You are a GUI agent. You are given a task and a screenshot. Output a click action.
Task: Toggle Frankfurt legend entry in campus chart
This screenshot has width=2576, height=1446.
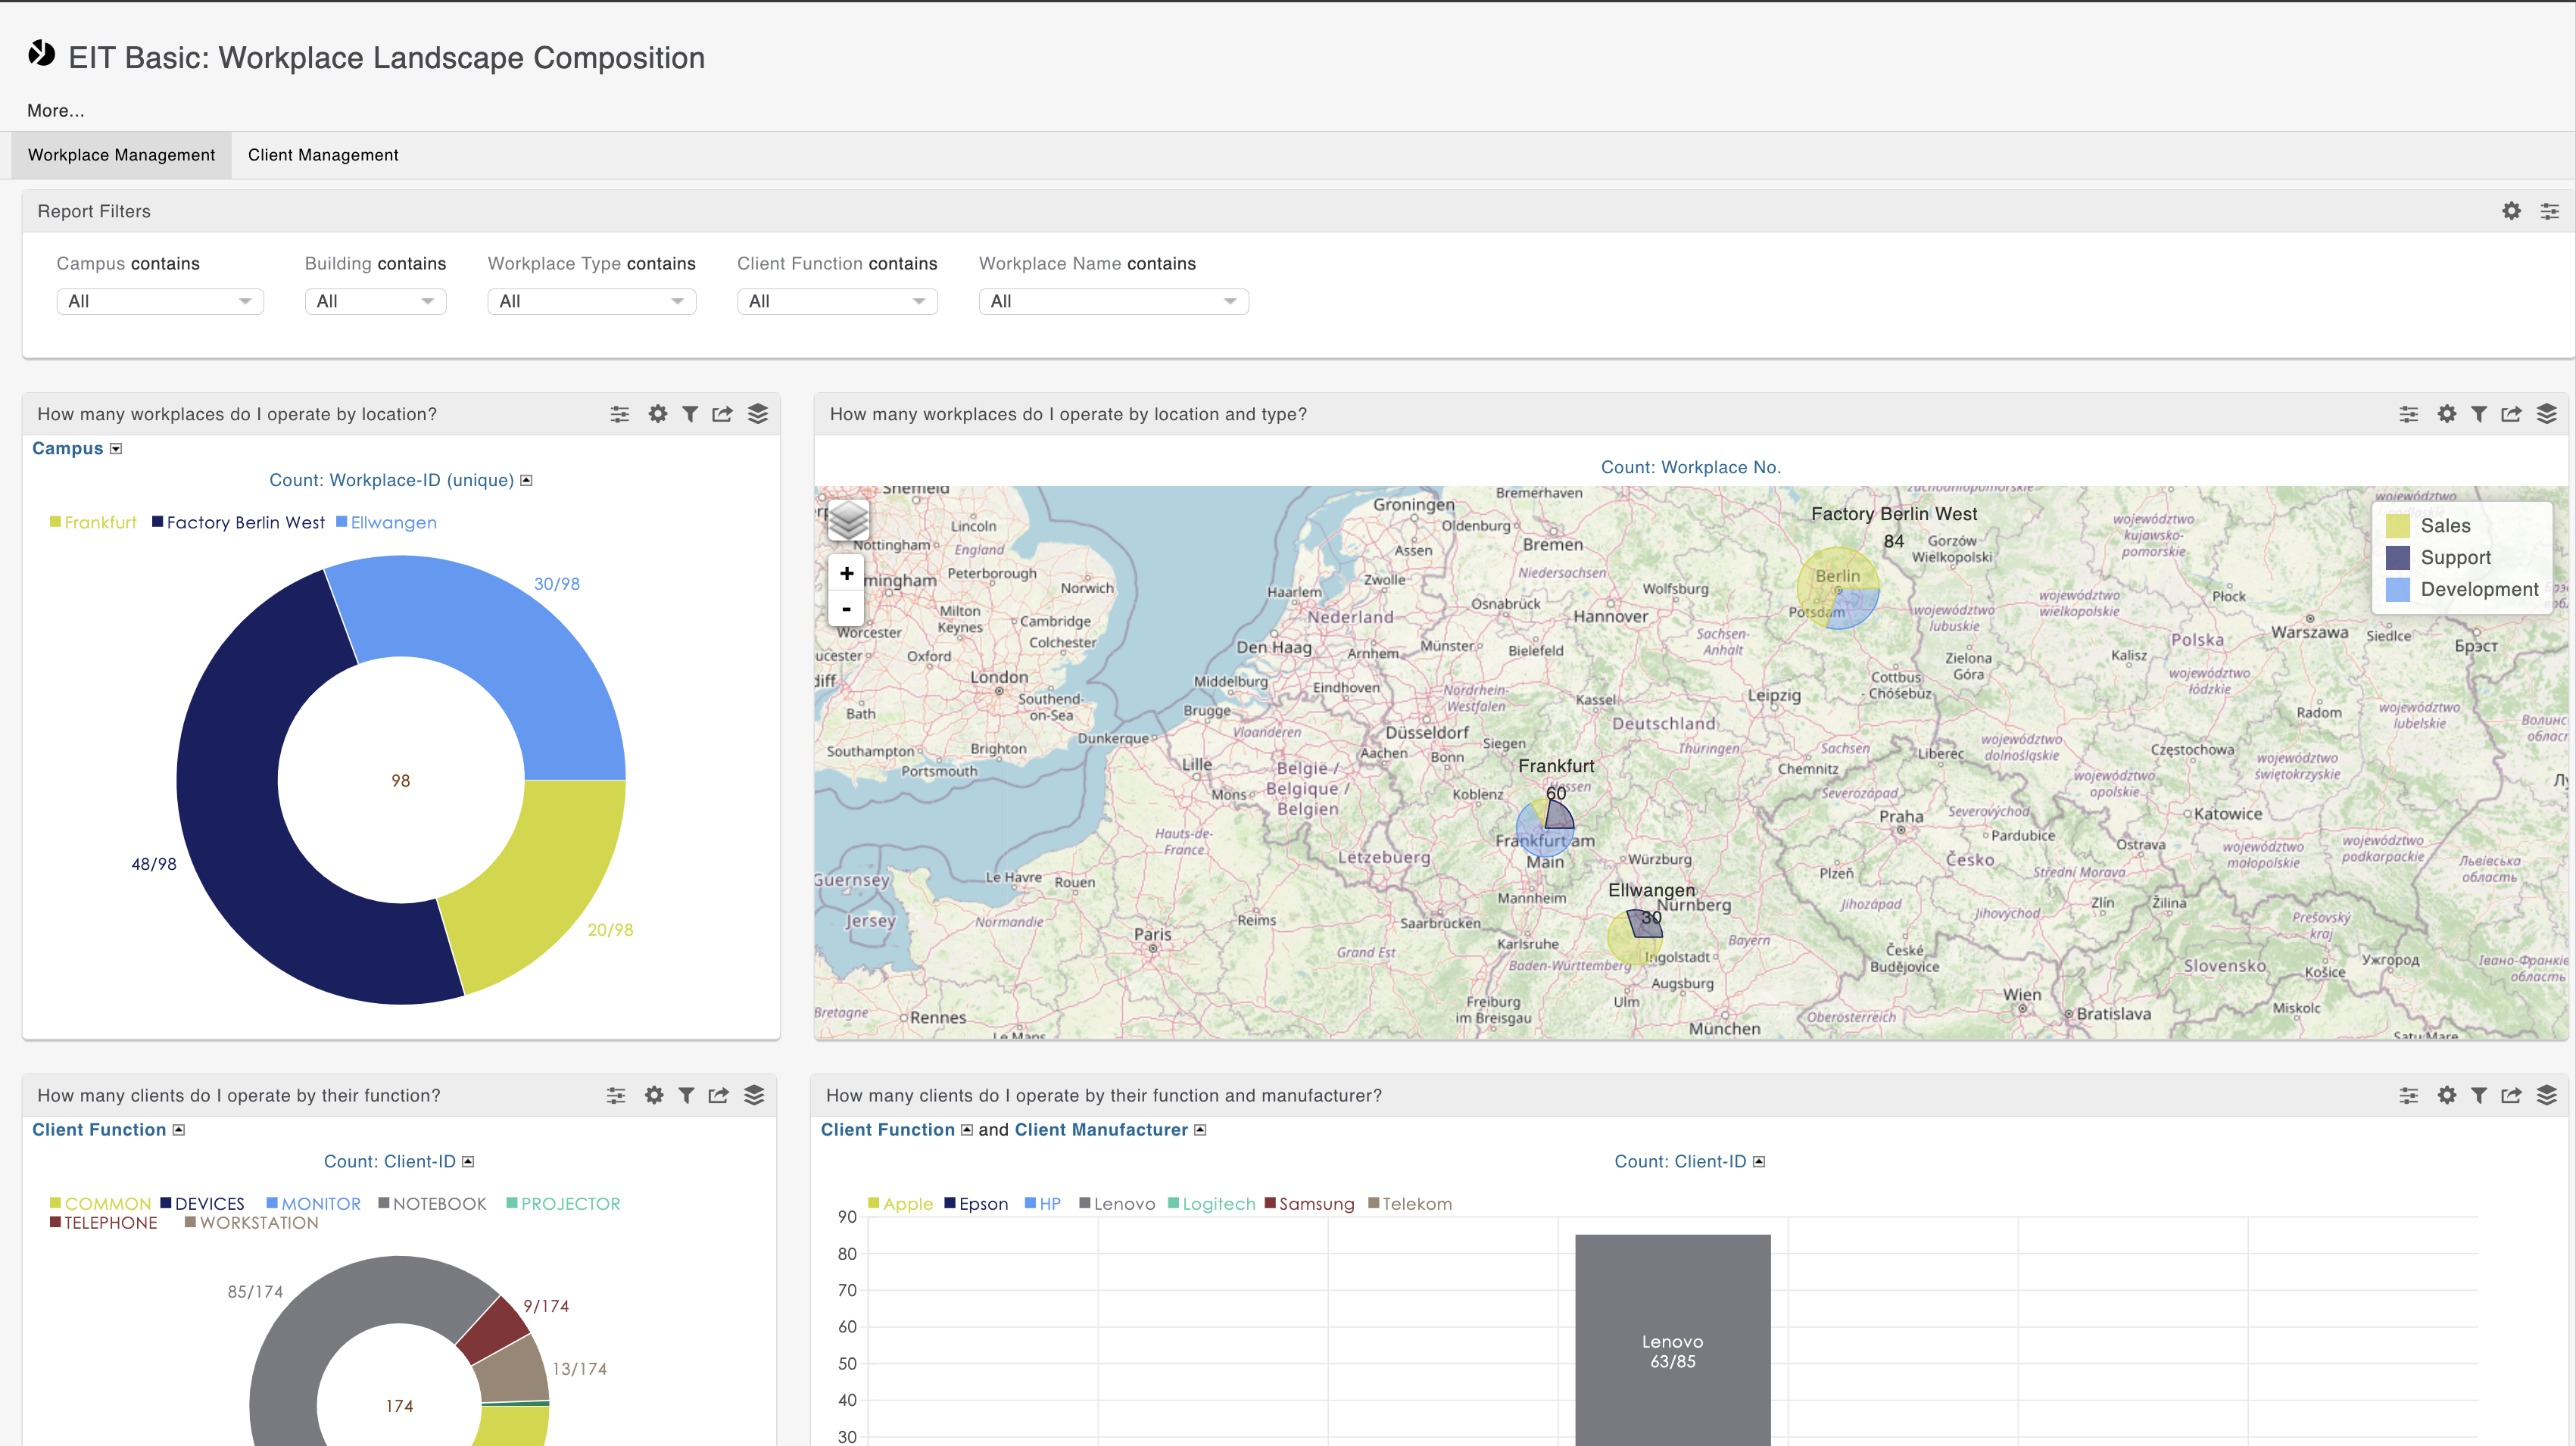99,522
